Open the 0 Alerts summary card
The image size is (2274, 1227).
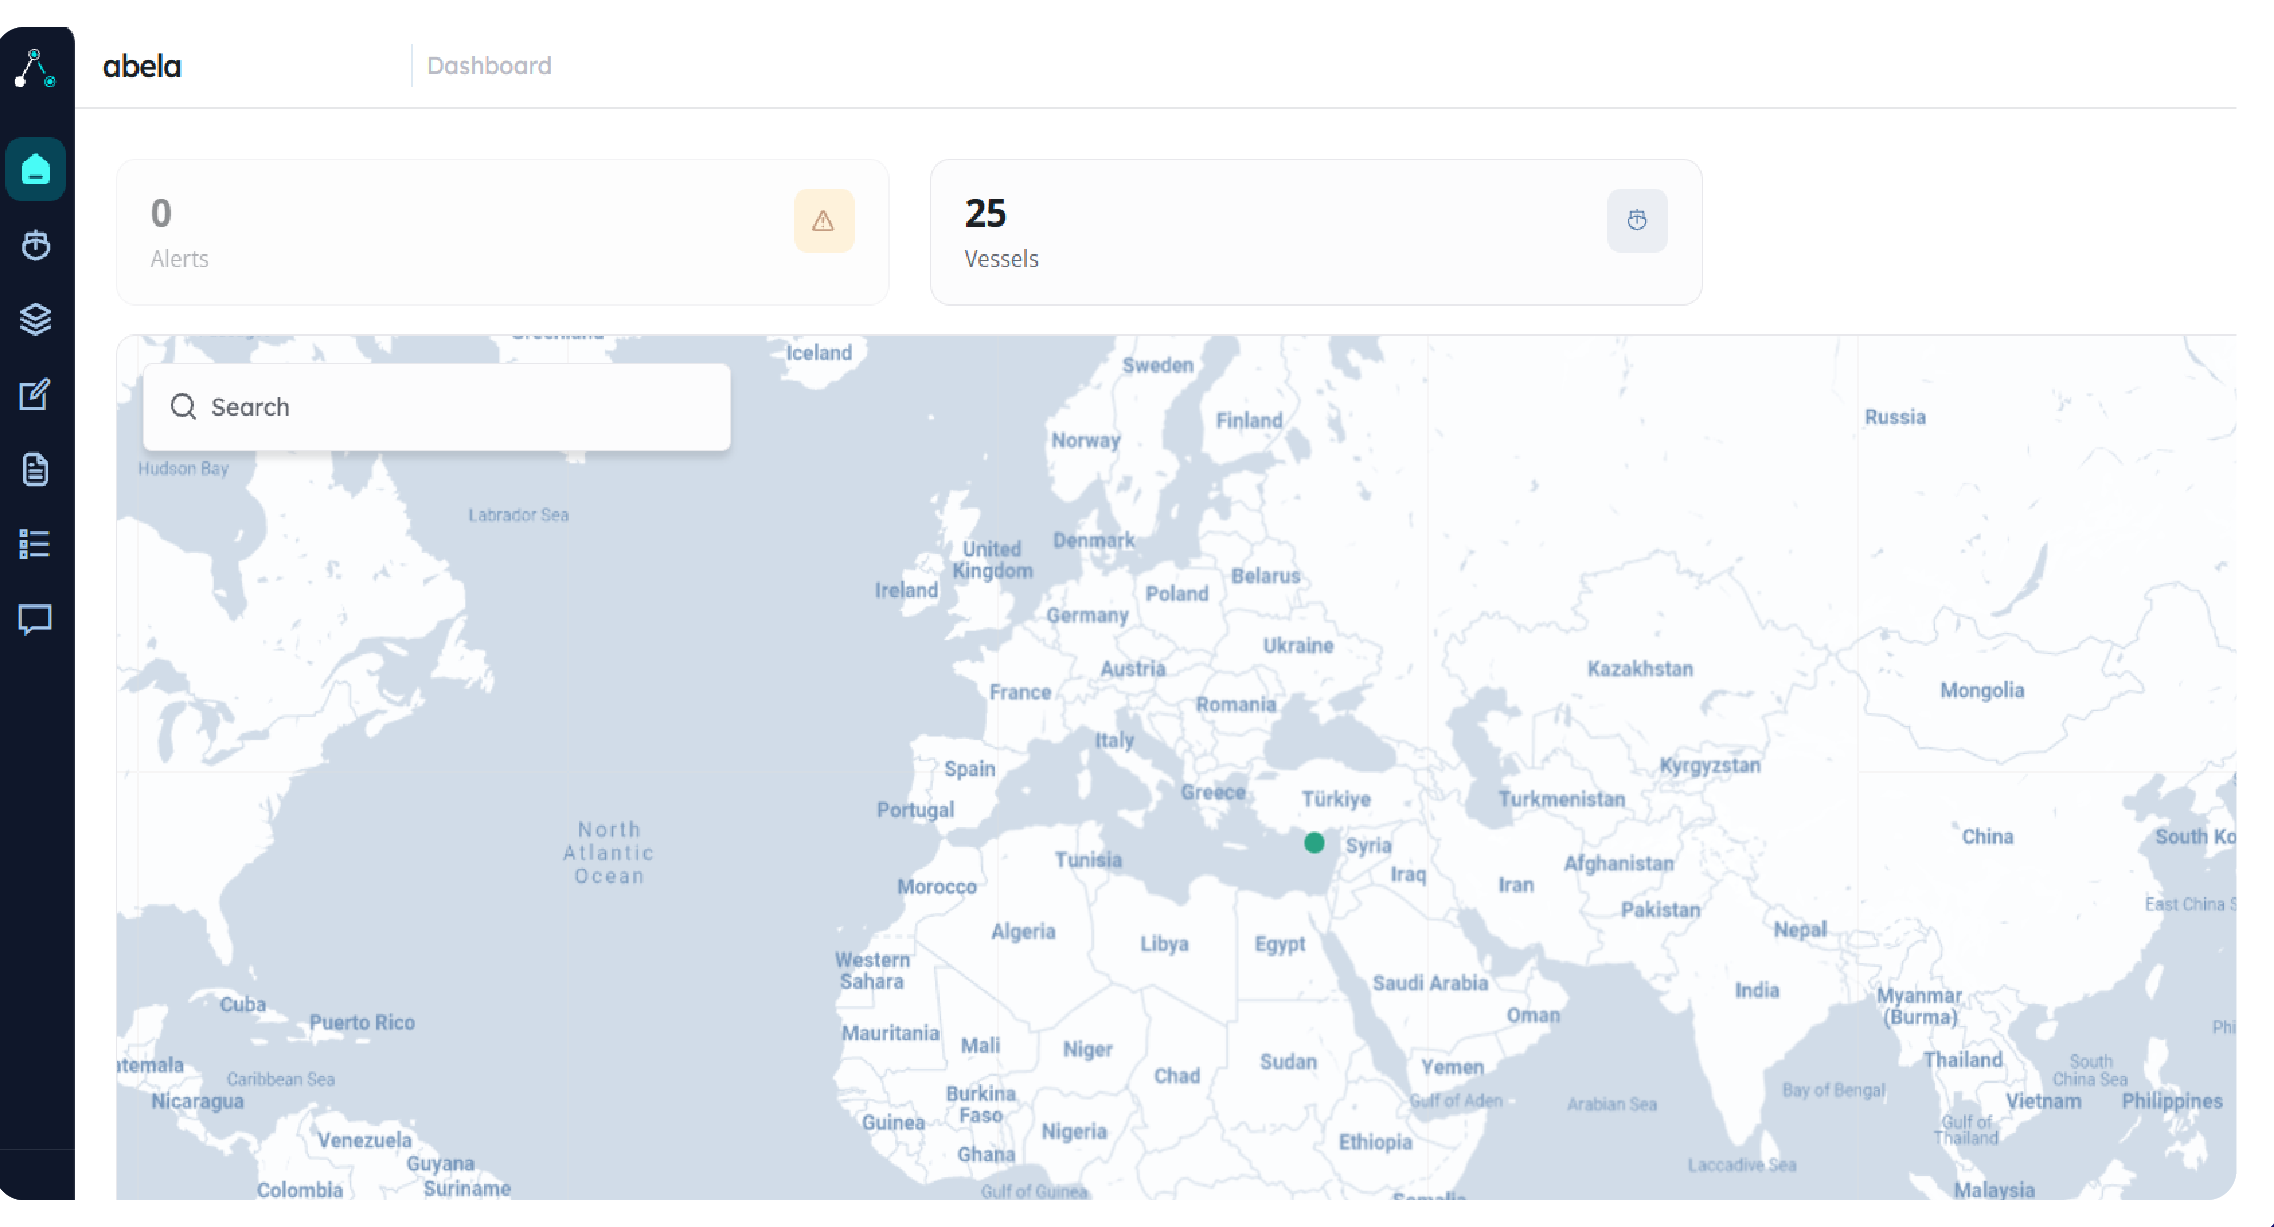coord(503,232)
